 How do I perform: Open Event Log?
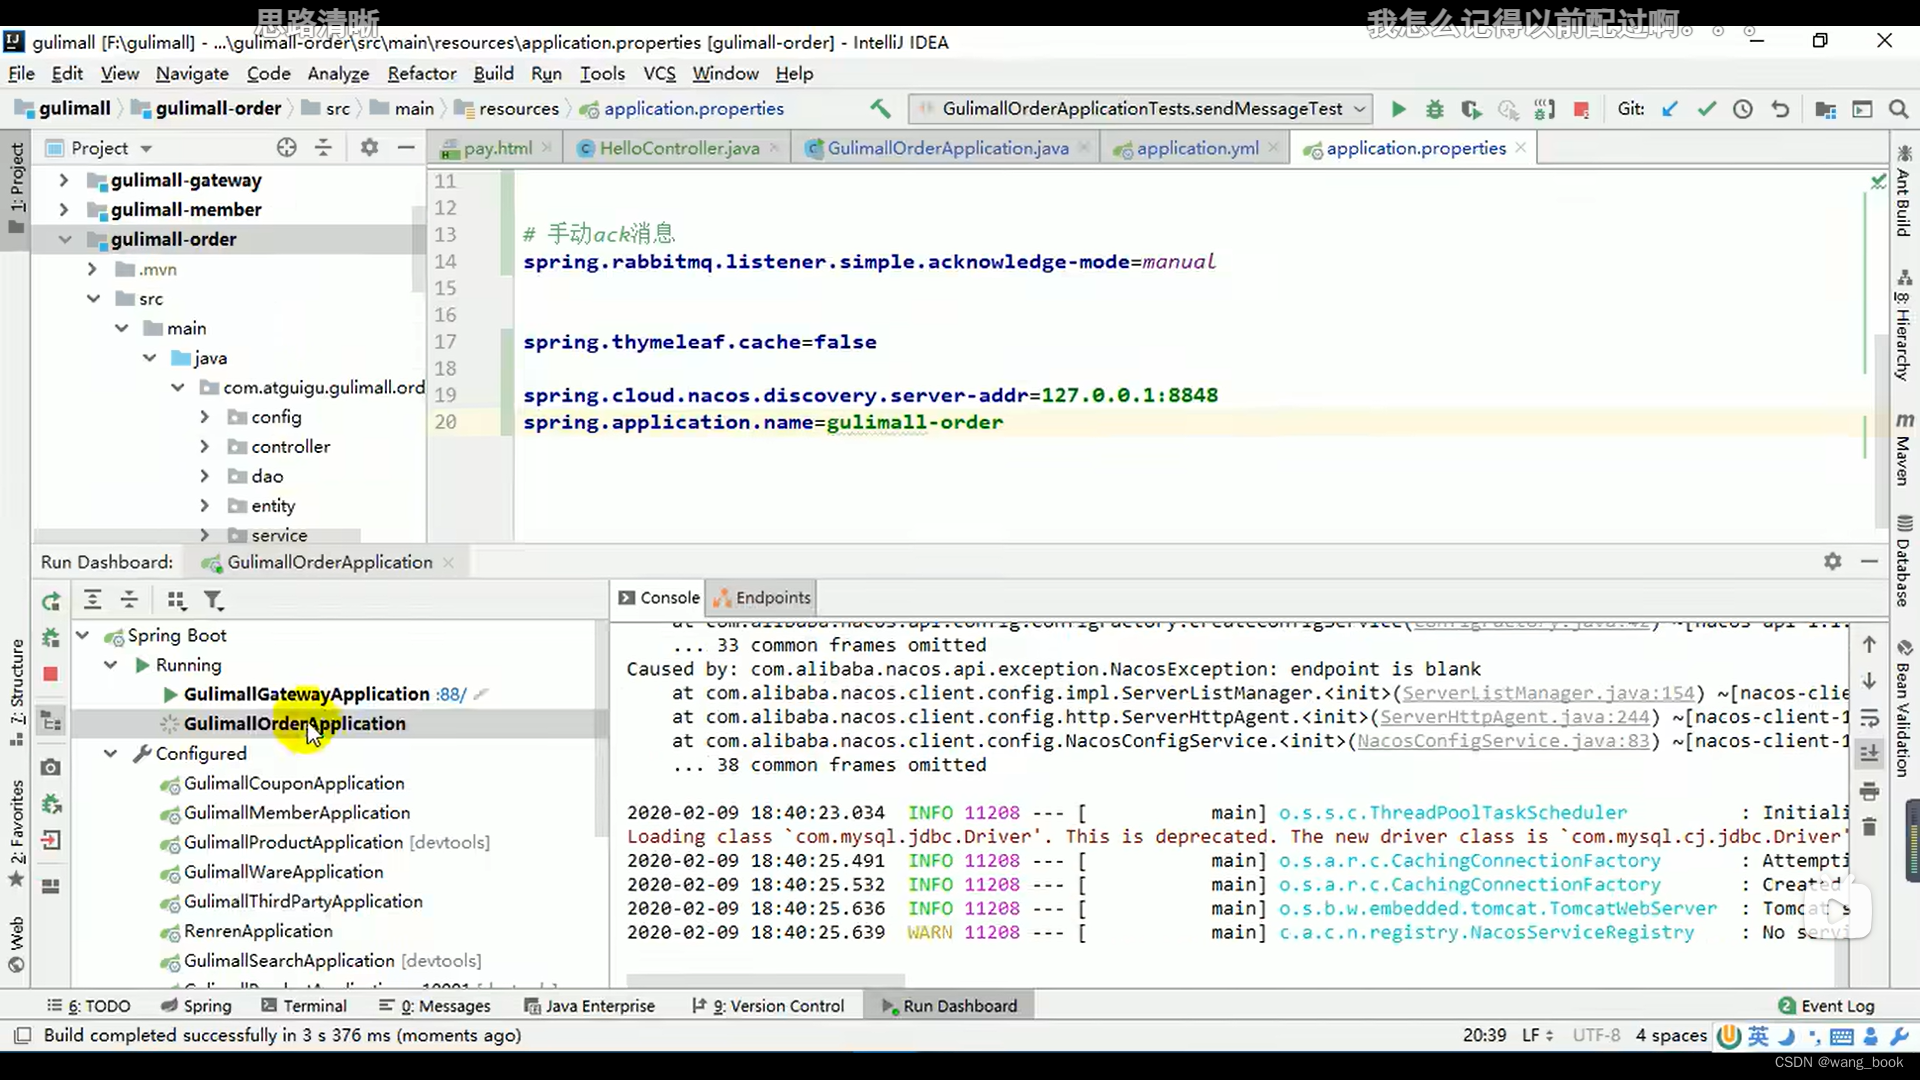click(x=1826, y=1005)
